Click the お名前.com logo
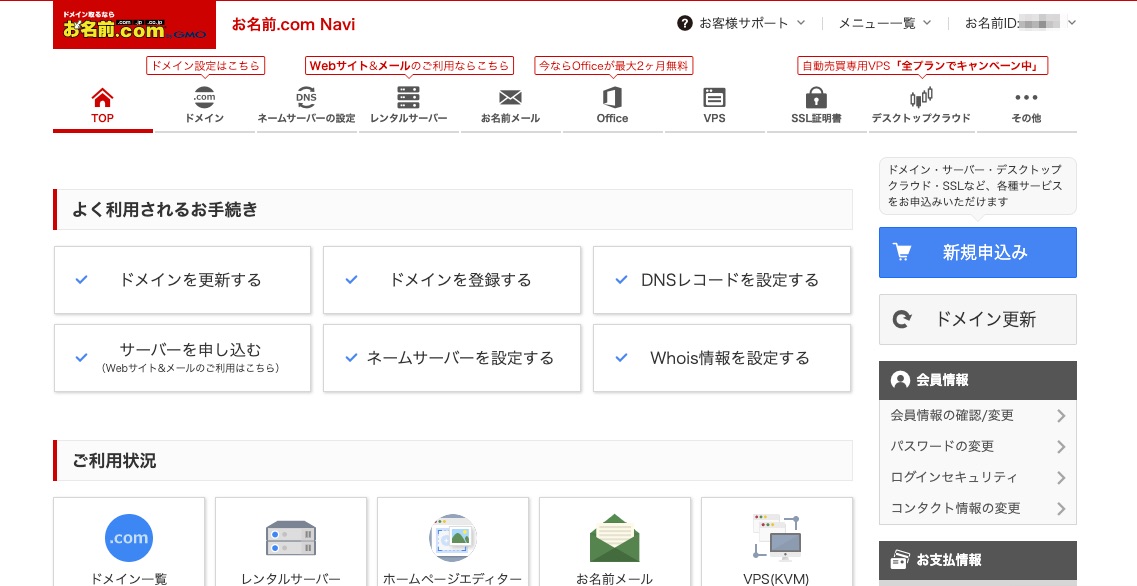The height and width of the screenshot is (586, 1137). click(134, 25)
